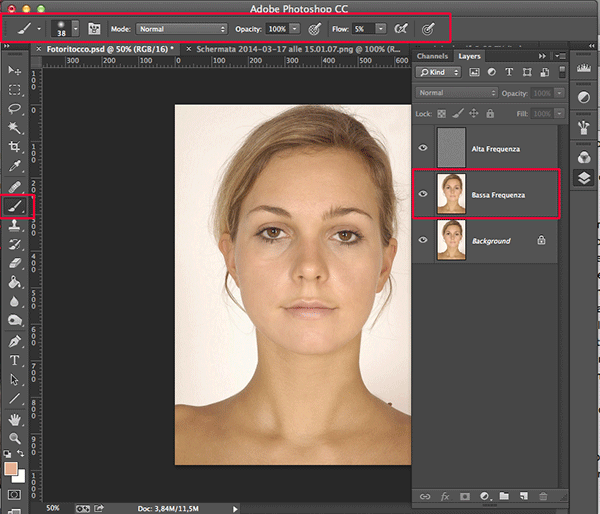Viewport: 600px width, 514px height.
Task: Click the delete layer trash button
Action: pyautogui.click(x=543, y=496)
